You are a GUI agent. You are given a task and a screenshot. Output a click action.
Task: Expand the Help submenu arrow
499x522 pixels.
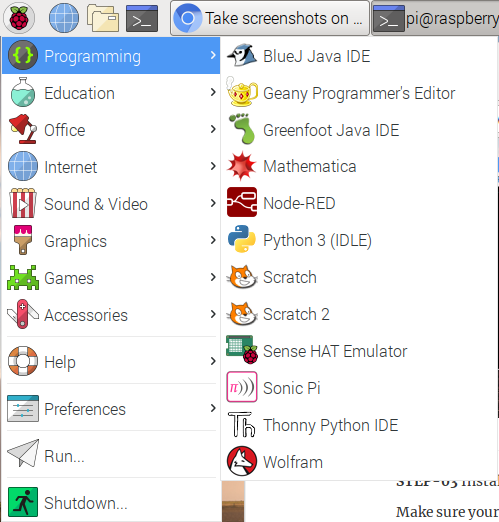213,361
